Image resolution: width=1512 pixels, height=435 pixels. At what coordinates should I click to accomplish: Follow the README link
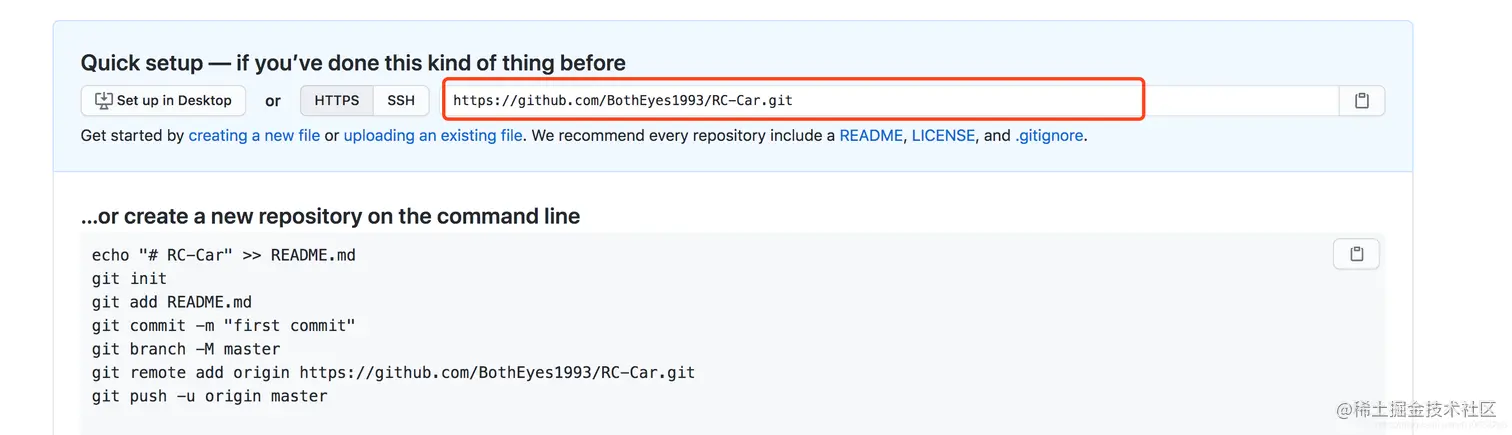pos(871,135)
